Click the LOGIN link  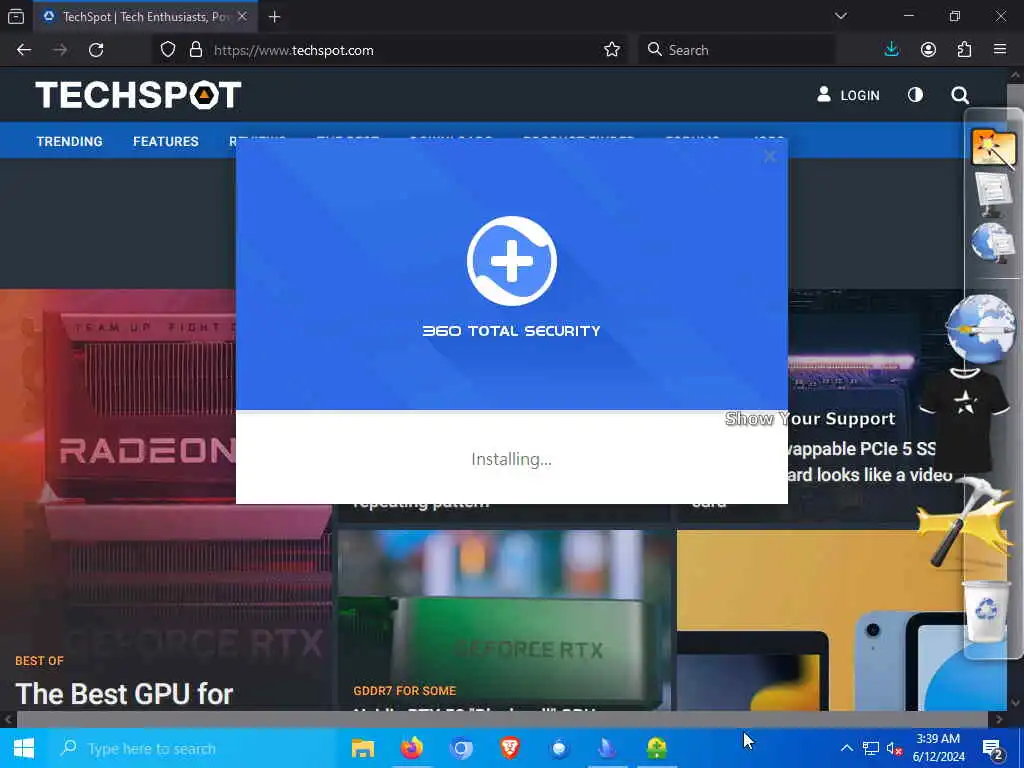click(848, 95)
